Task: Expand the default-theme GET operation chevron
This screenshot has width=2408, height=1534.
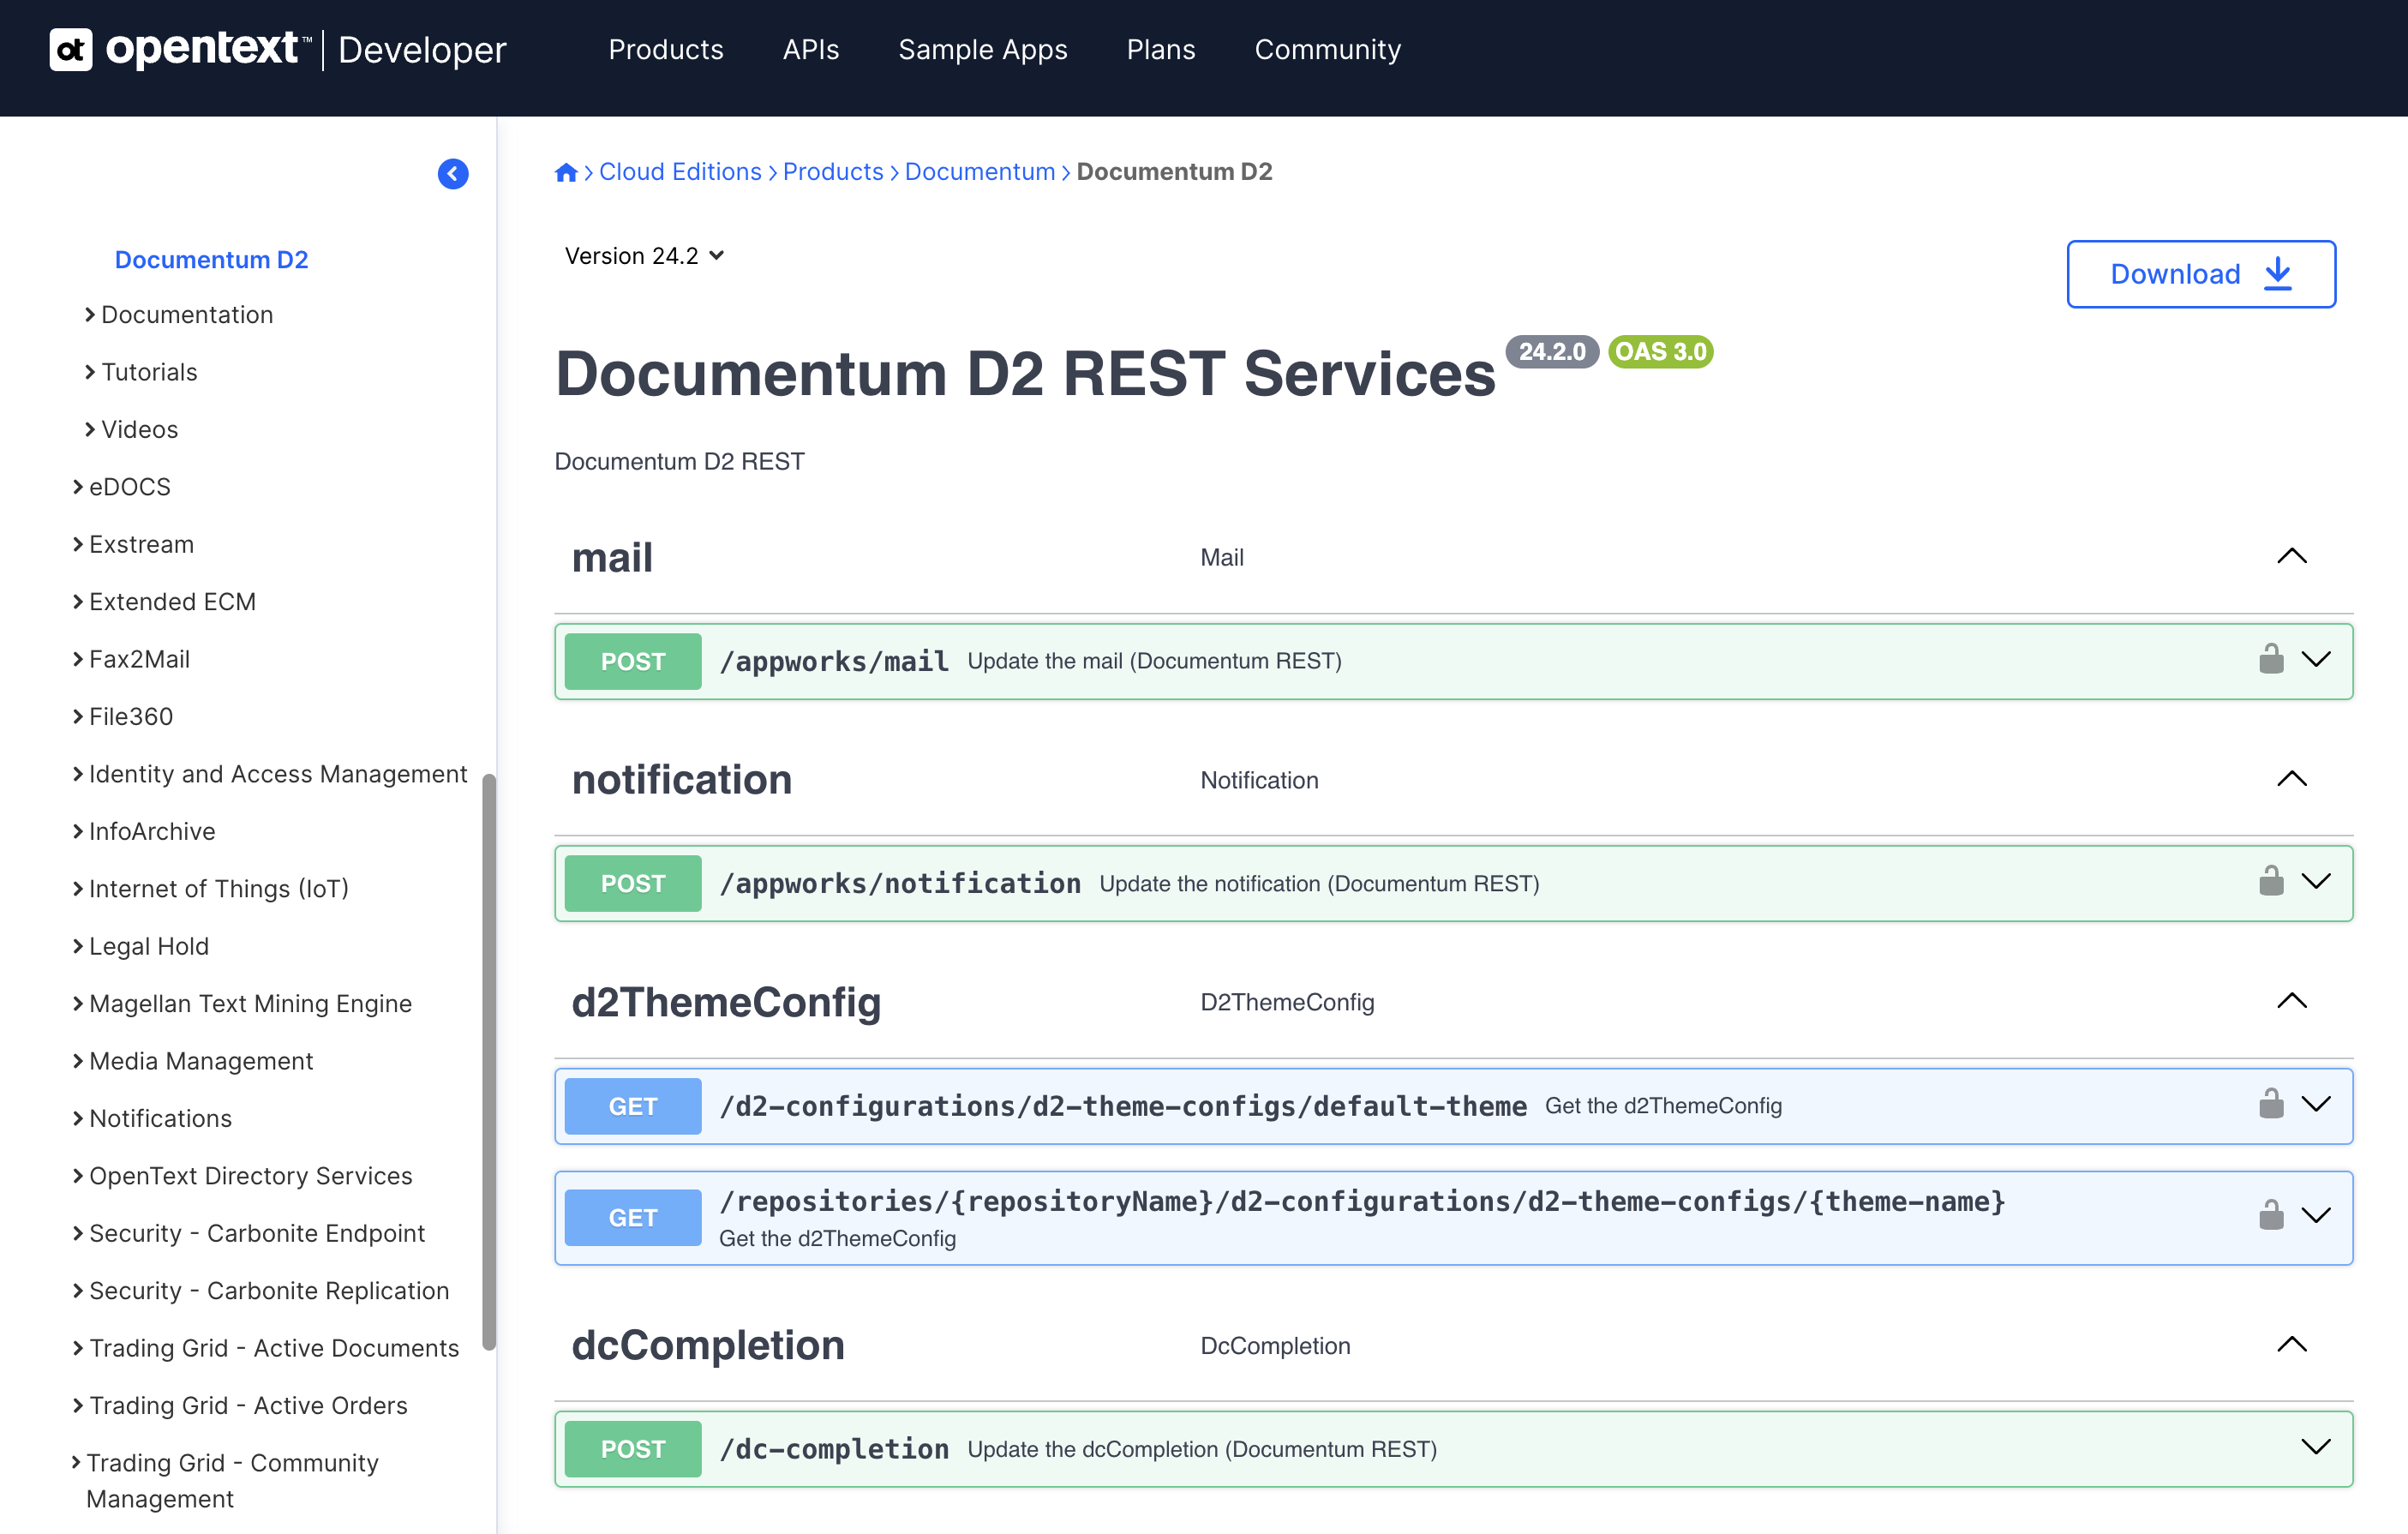Action: (x=2316, y=1104)
